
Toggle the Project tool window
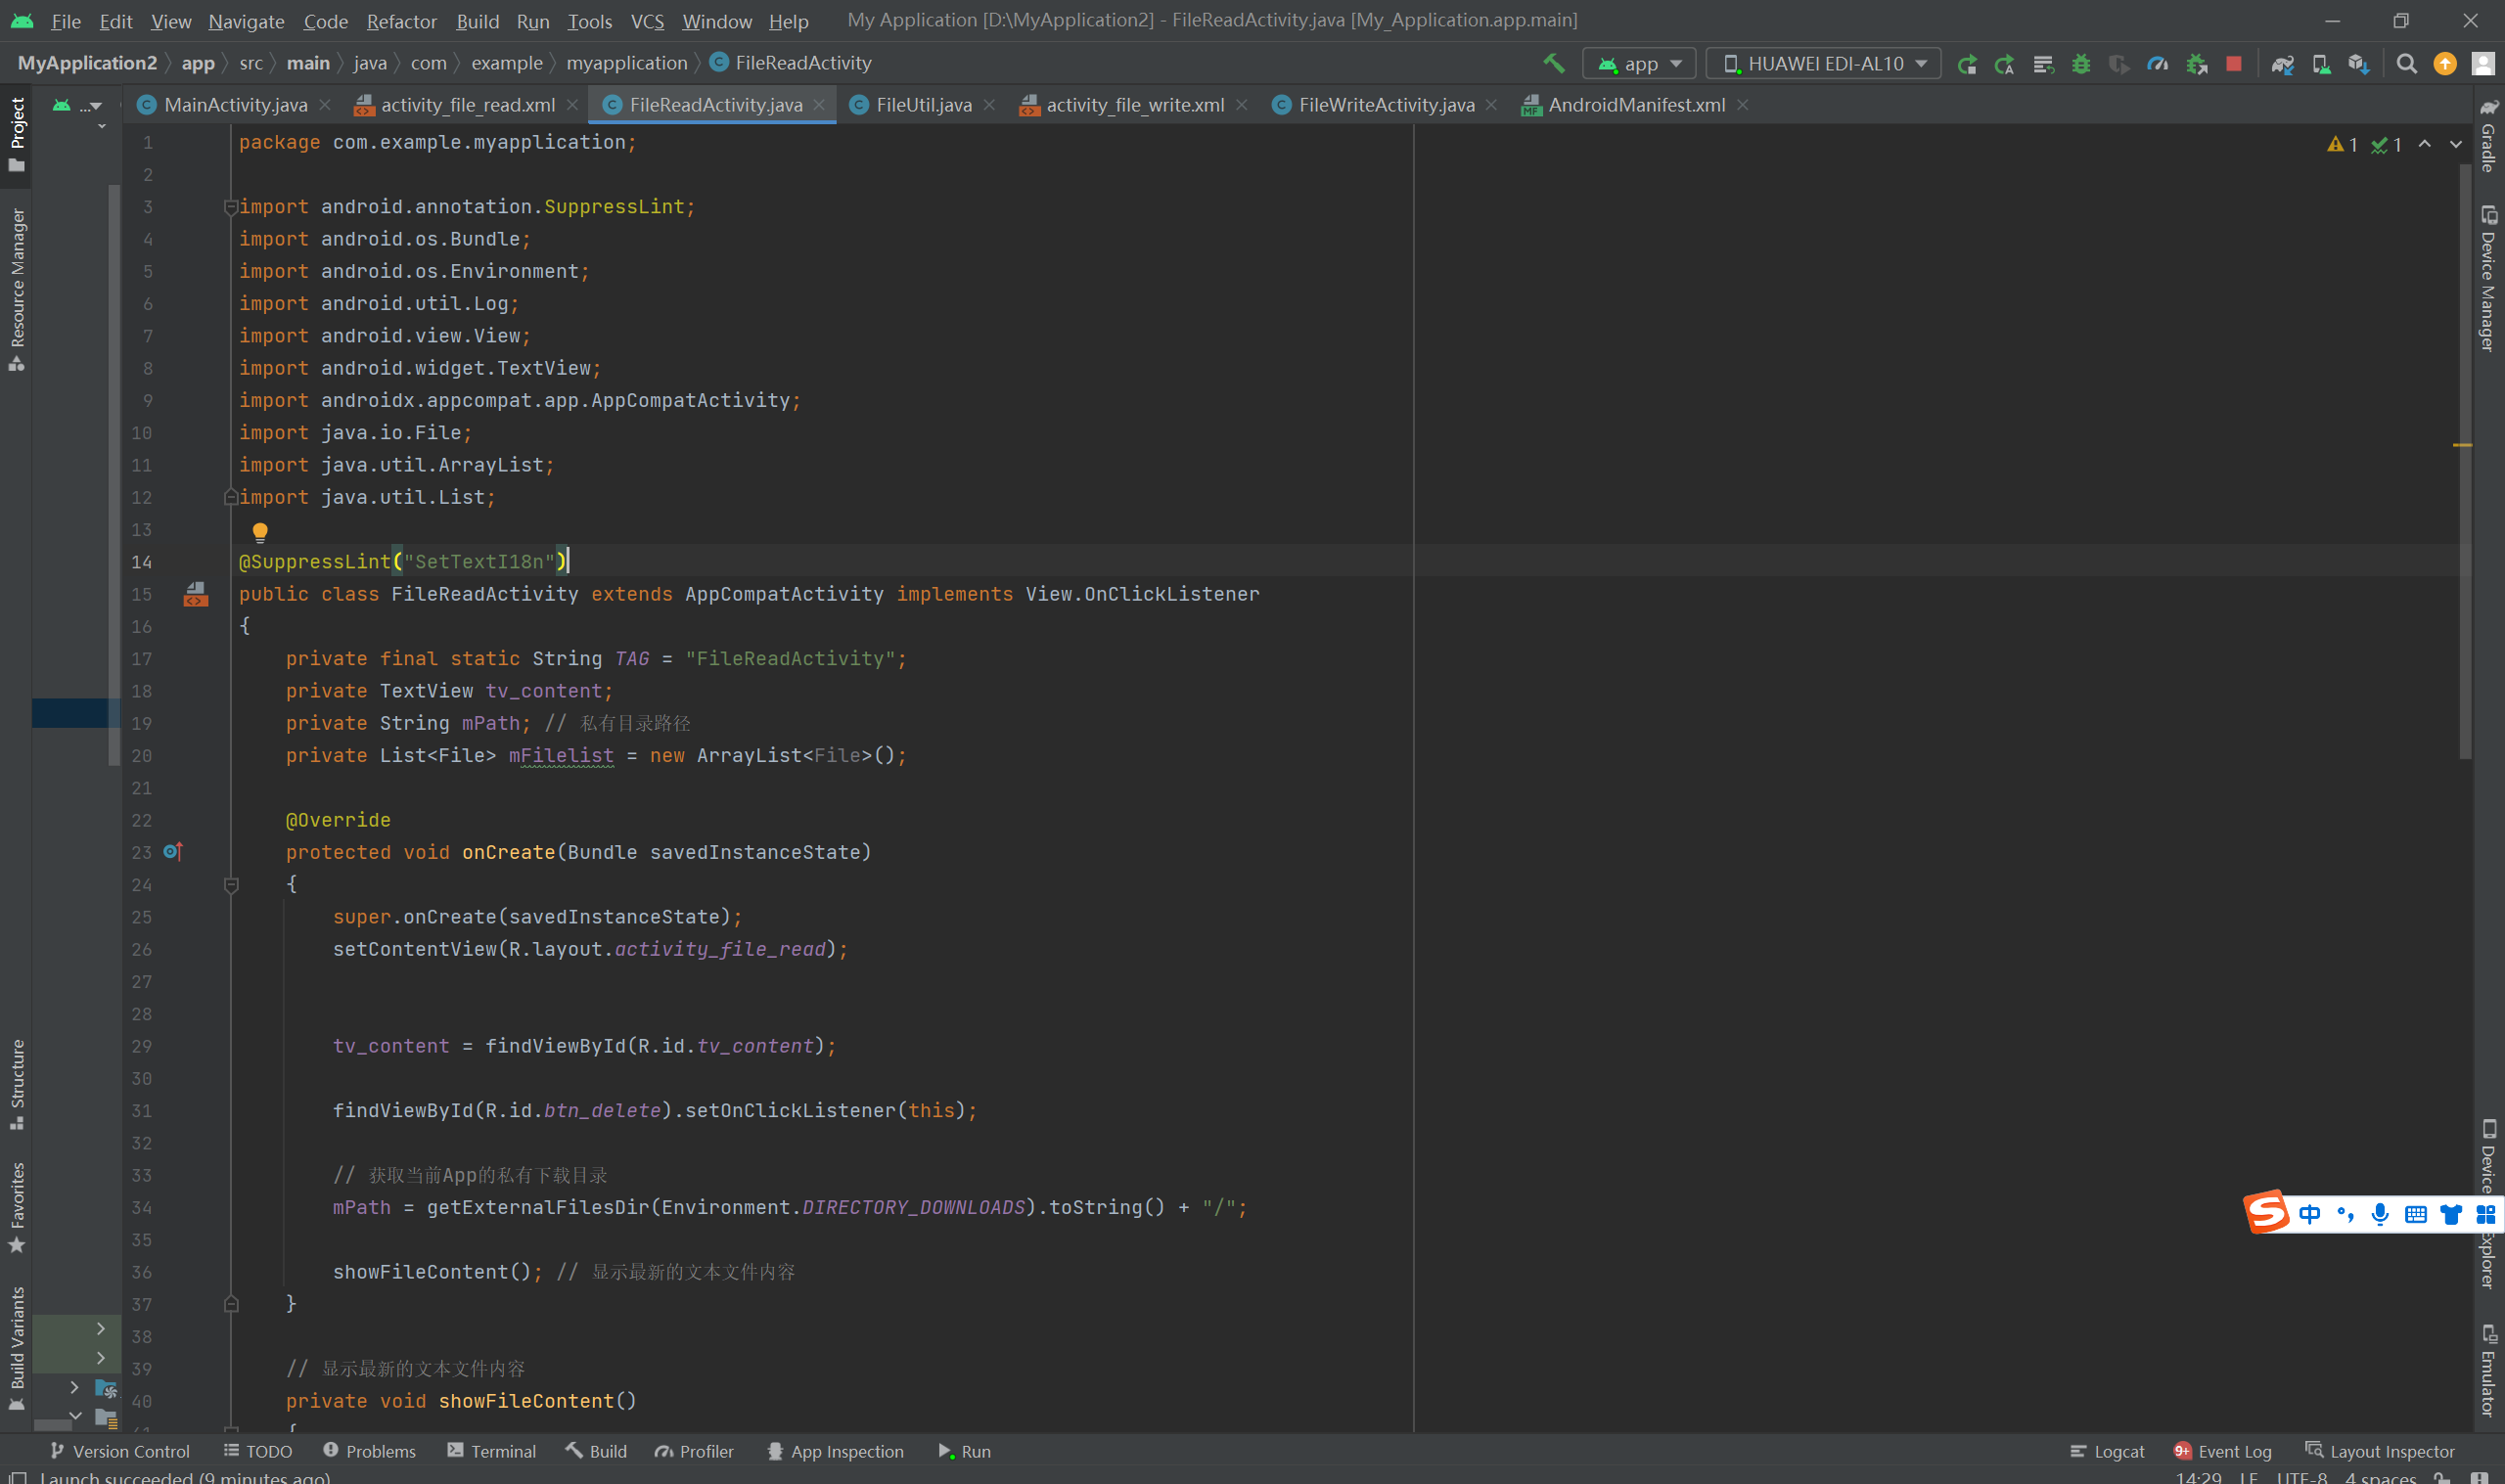click(x=17, y=132)
